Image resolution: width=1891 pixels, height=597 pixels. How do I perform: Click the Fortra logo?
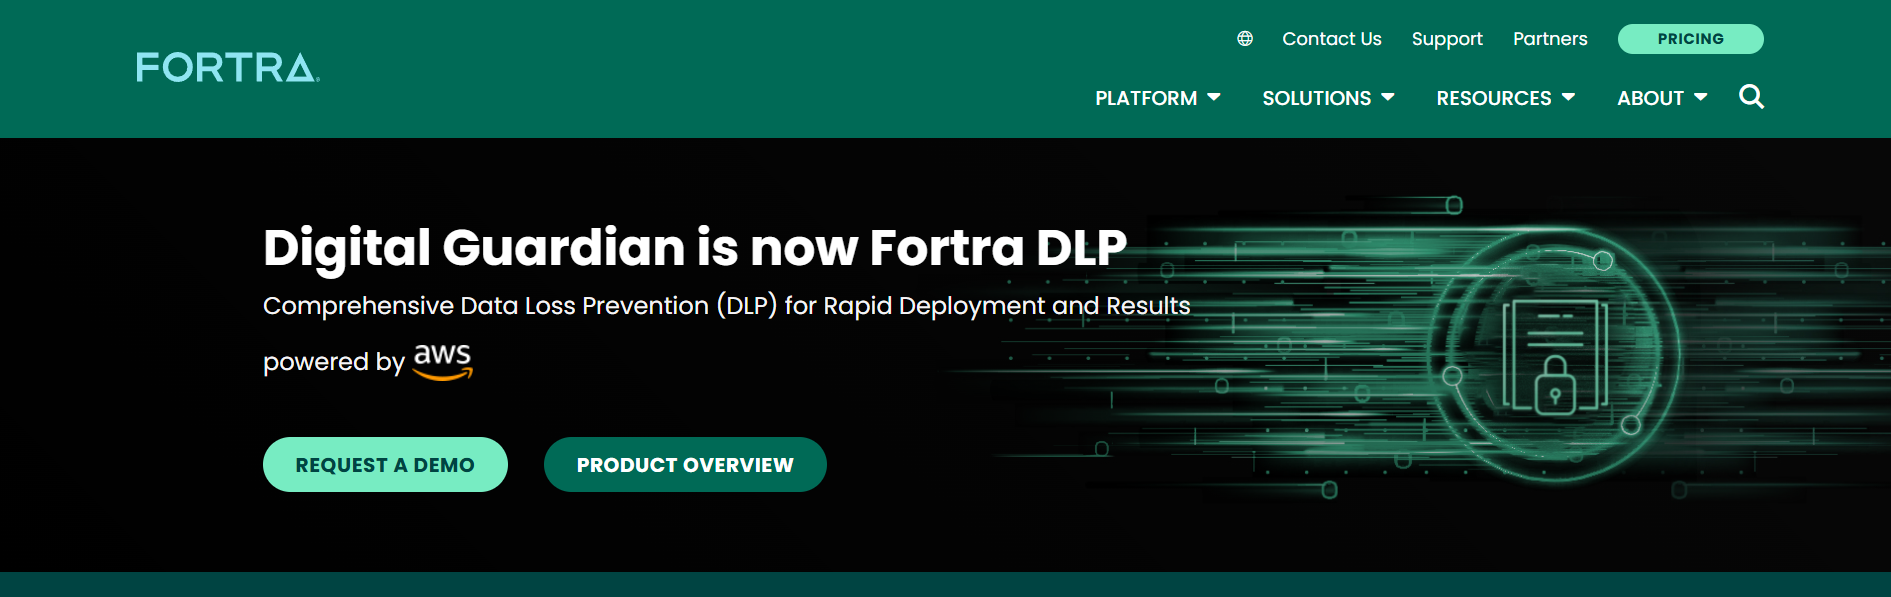point(228,67)
